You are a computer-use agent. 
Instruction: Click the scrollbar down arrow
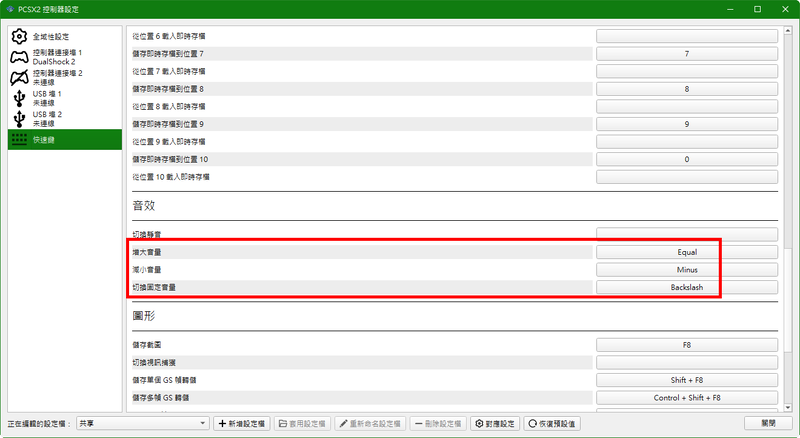pyautogui.click(x=788, y=407)
